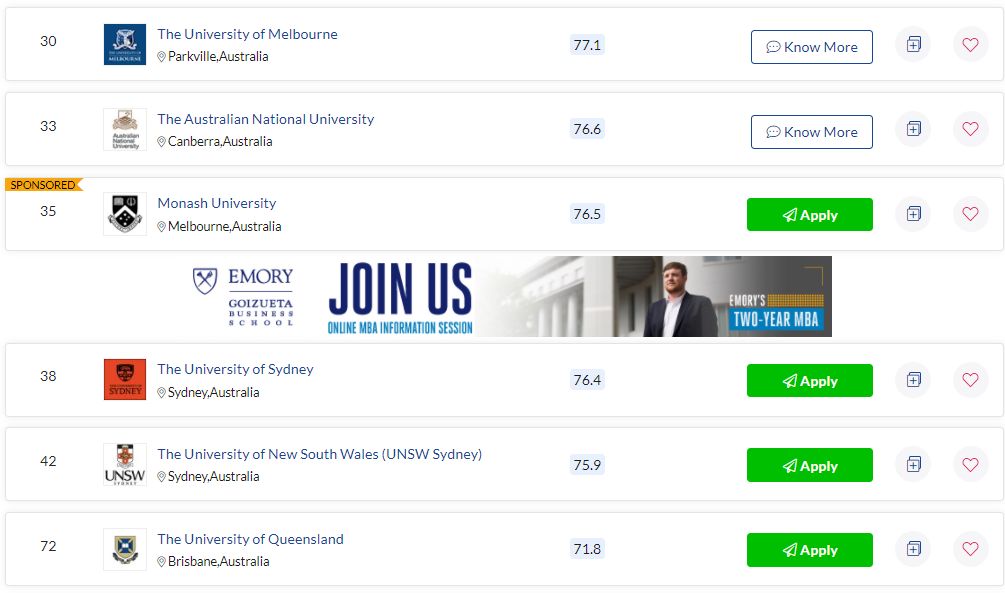Add University of Melbourne to compare list
This screenshot has height=593, width=1005.
click(x=913, y=44)
